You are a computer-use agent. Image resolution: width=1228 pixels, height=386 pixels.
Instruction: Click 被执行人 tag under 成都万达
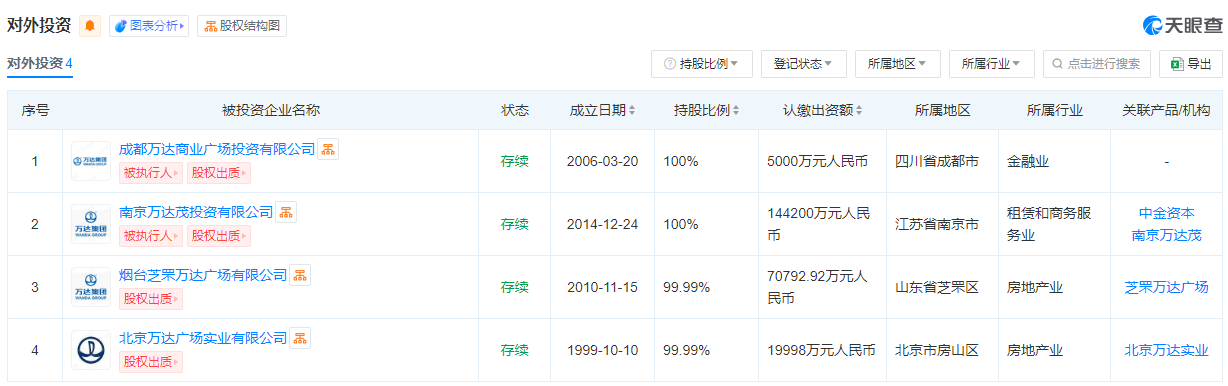[x=151, y=173]
